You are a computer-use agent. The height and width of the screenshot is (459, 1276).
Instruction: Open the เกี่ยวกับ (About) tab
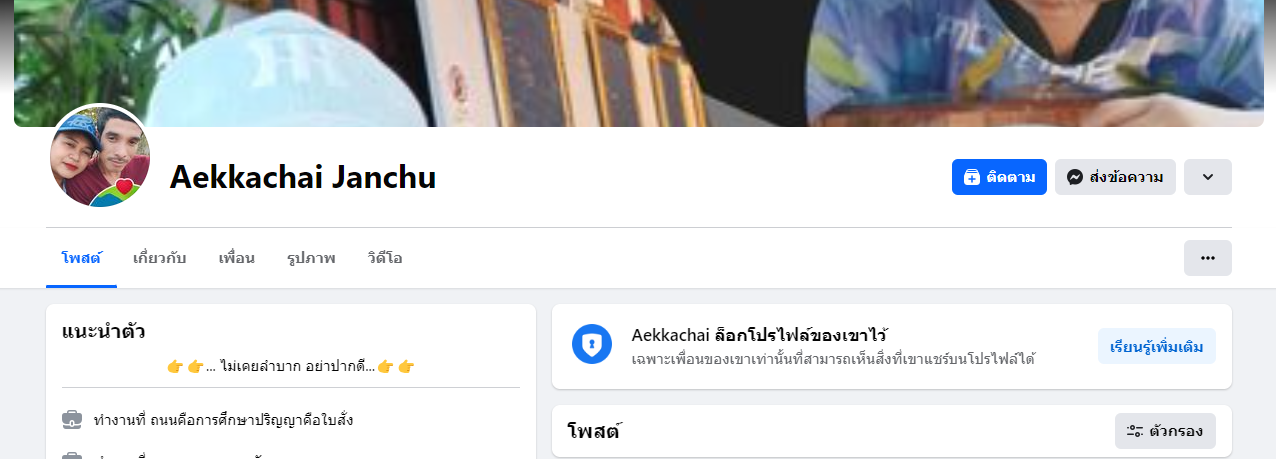click(160, 258)
